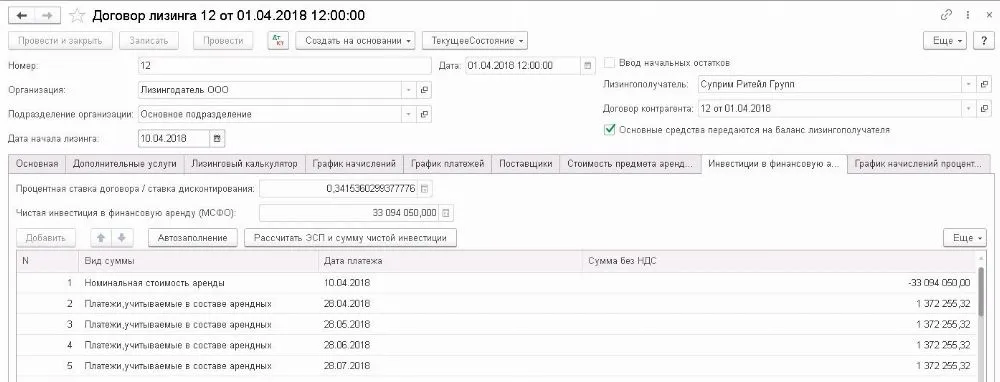Screen dimensions: 1000x382
Task: Select amount cell -33 094 050,00
Action: tap(778, 283)
